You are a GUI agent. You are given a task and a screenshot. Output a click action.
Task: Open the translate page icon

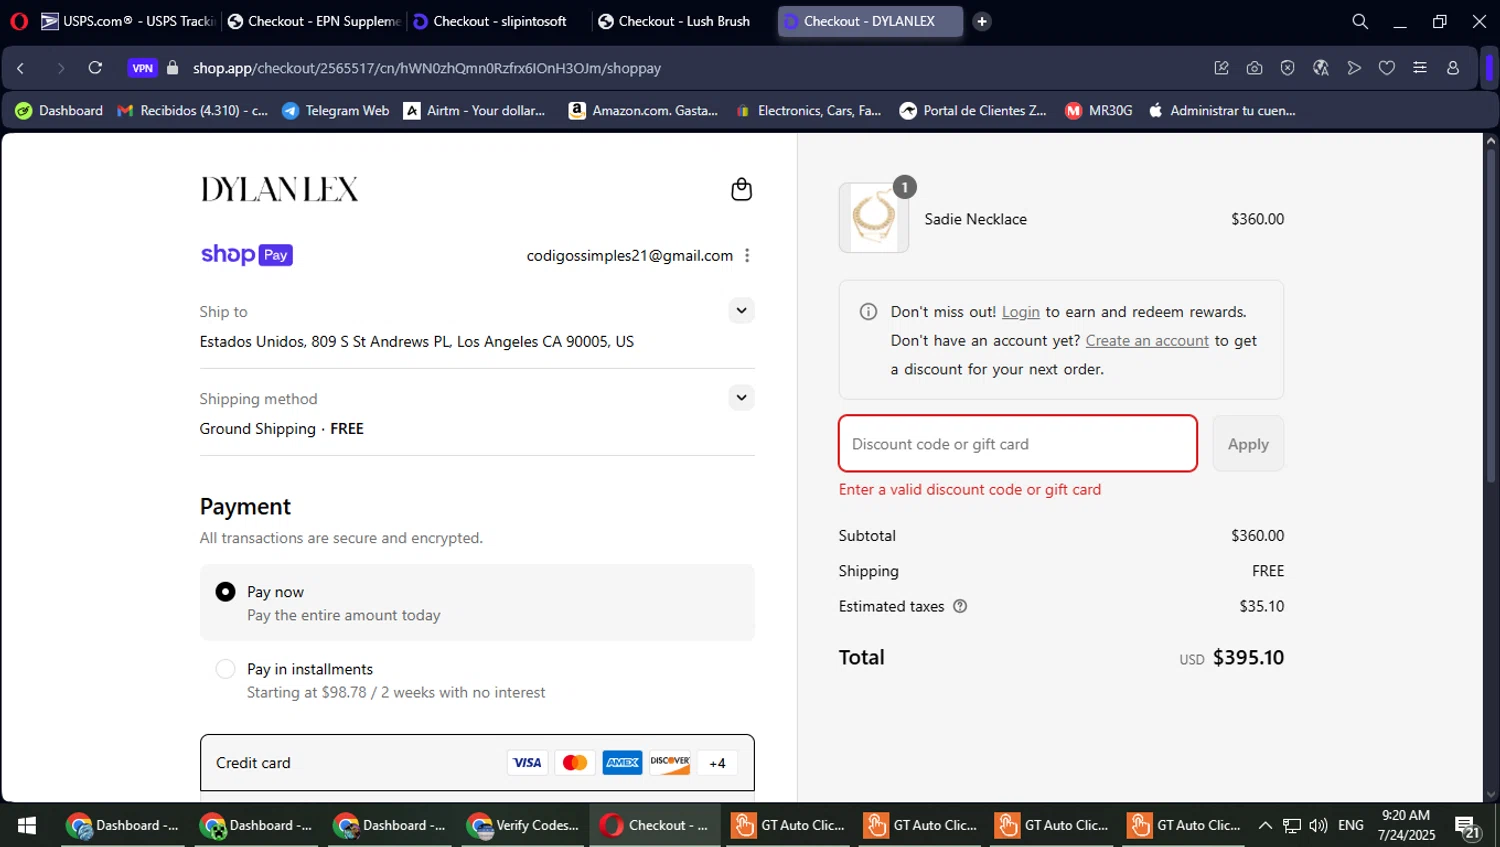click(x=1320, y=68)
